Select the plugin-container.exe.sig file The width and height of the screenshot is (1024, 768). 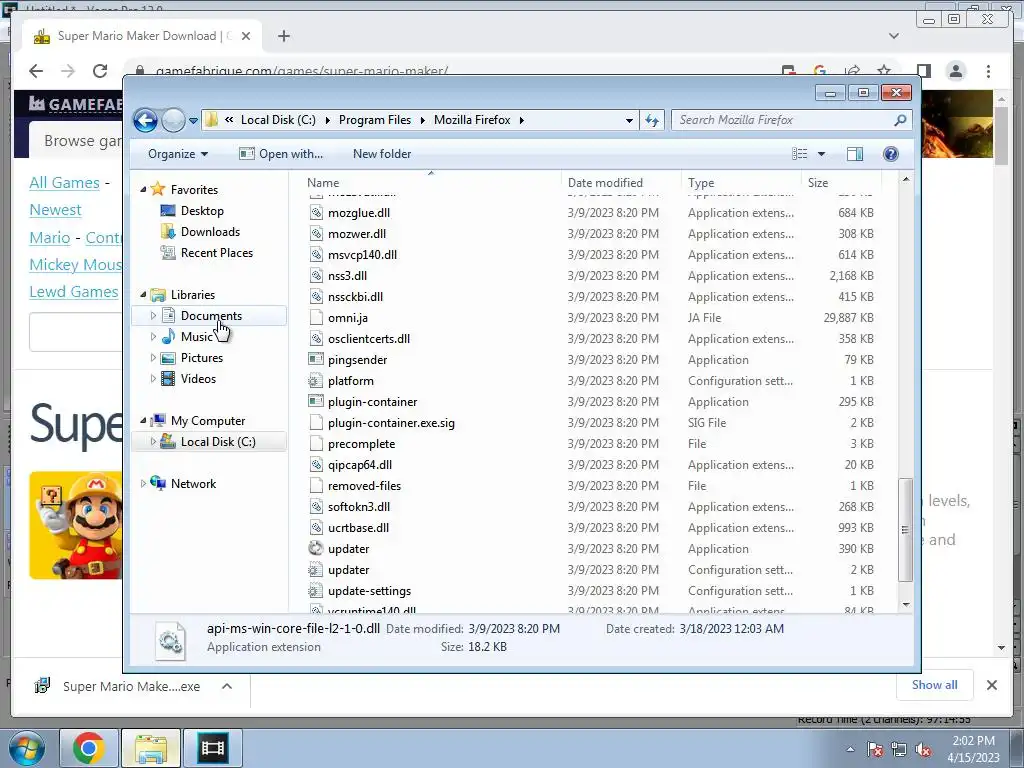coord(391,423)
